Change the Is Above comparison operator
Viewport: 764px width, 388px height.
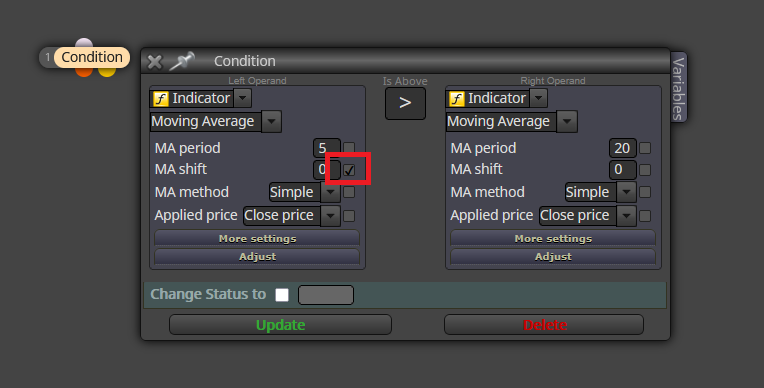405,103
